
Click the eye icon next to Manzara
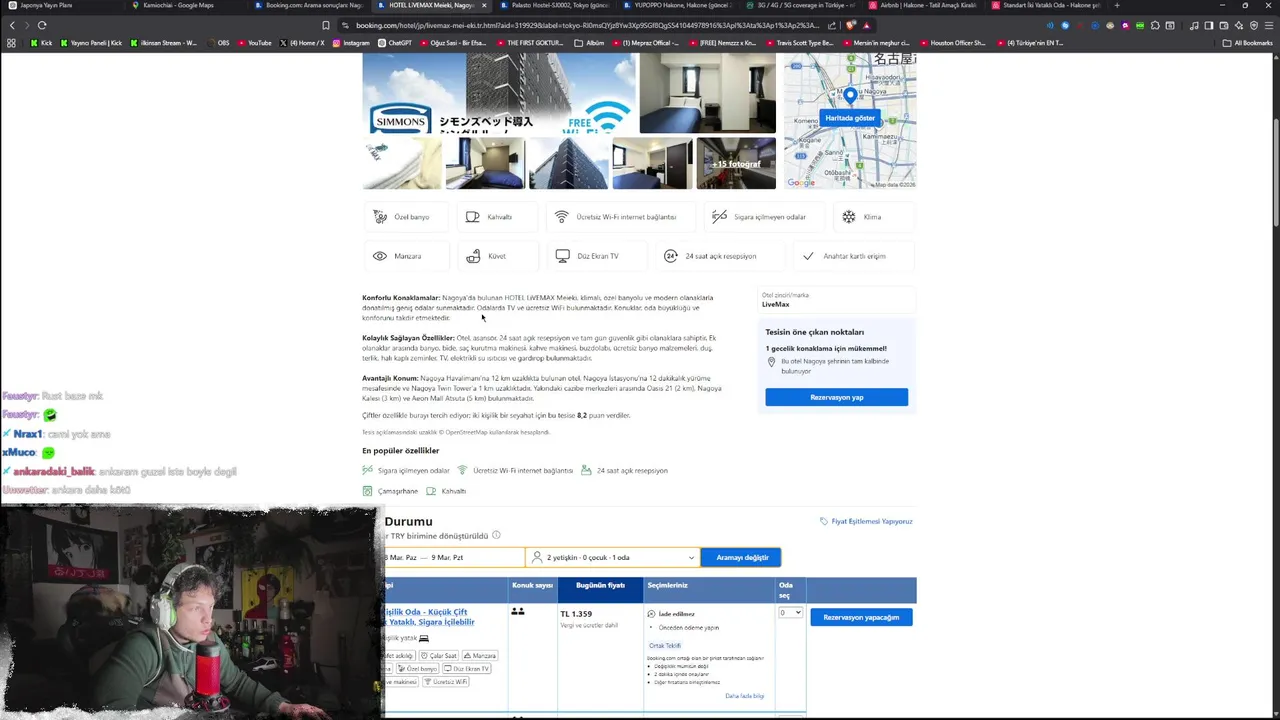[380, 256]
